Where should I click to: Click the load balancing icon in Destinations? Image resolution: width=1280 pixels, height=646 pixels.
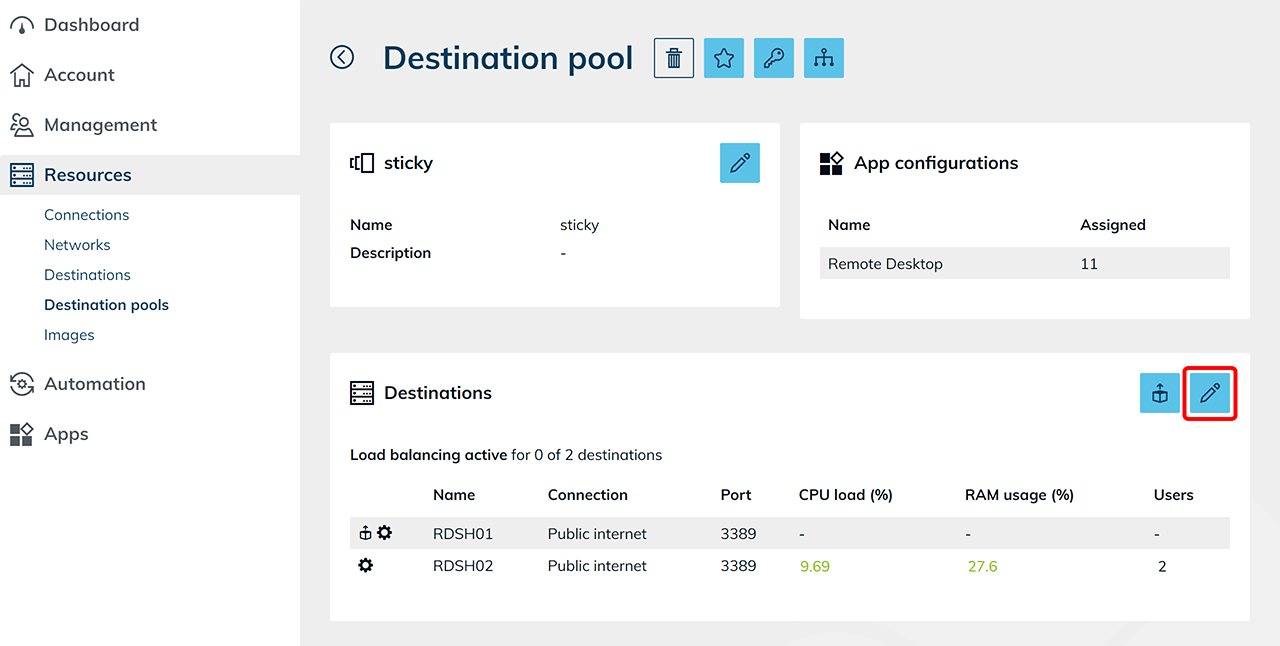[x=1160, y=393]
